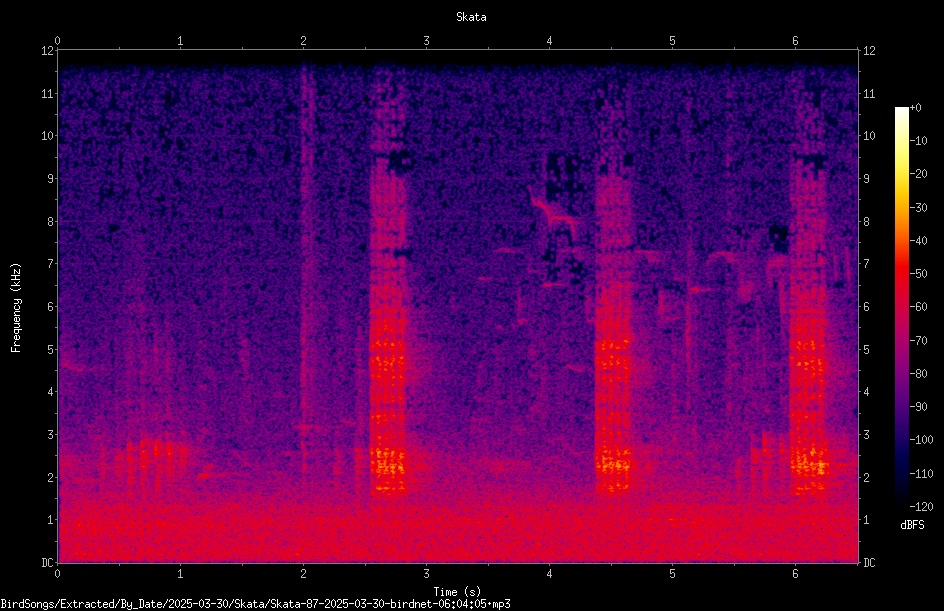The height and width of the screenshot is (611, 944).
Task: Select the "-60" colorbar label
Action: click(x=918, y=307)
